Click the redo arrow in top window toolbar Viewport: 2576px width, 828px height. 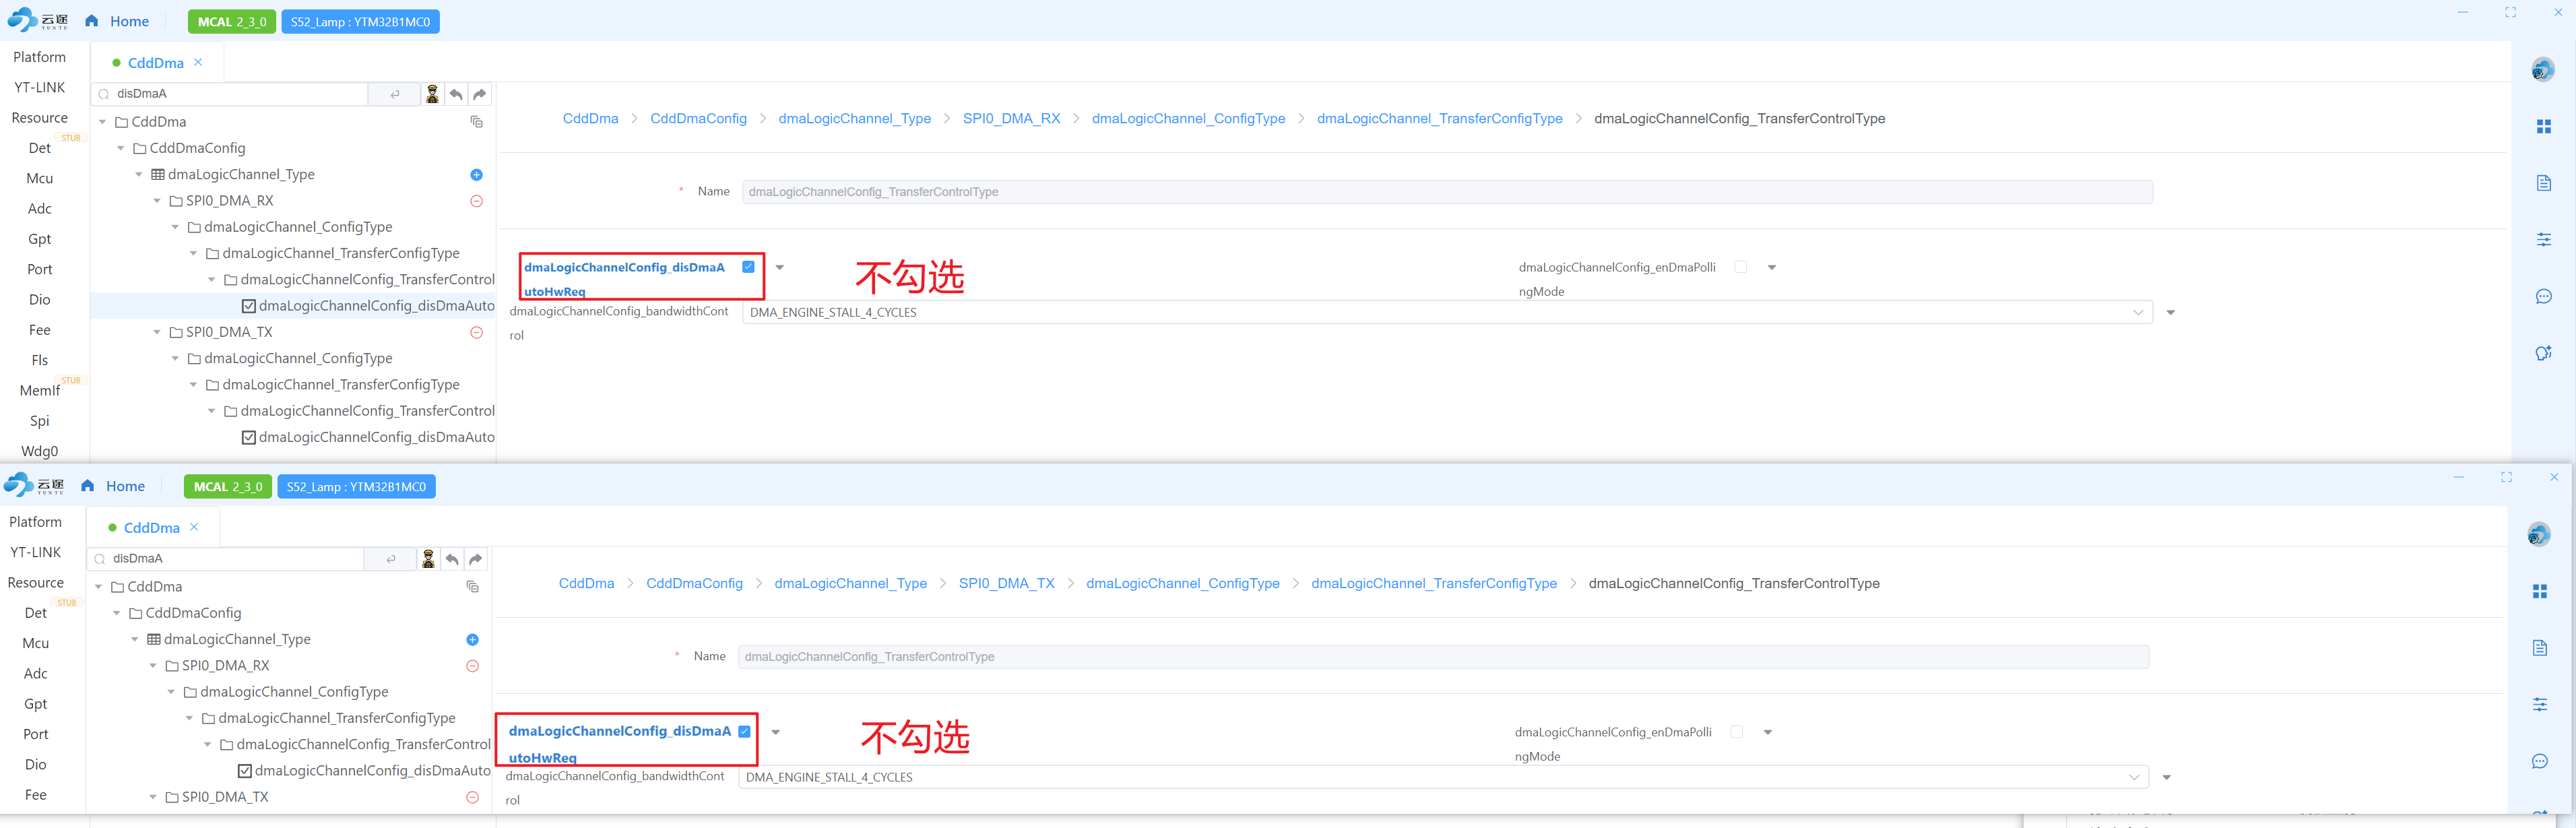point(480,94)
